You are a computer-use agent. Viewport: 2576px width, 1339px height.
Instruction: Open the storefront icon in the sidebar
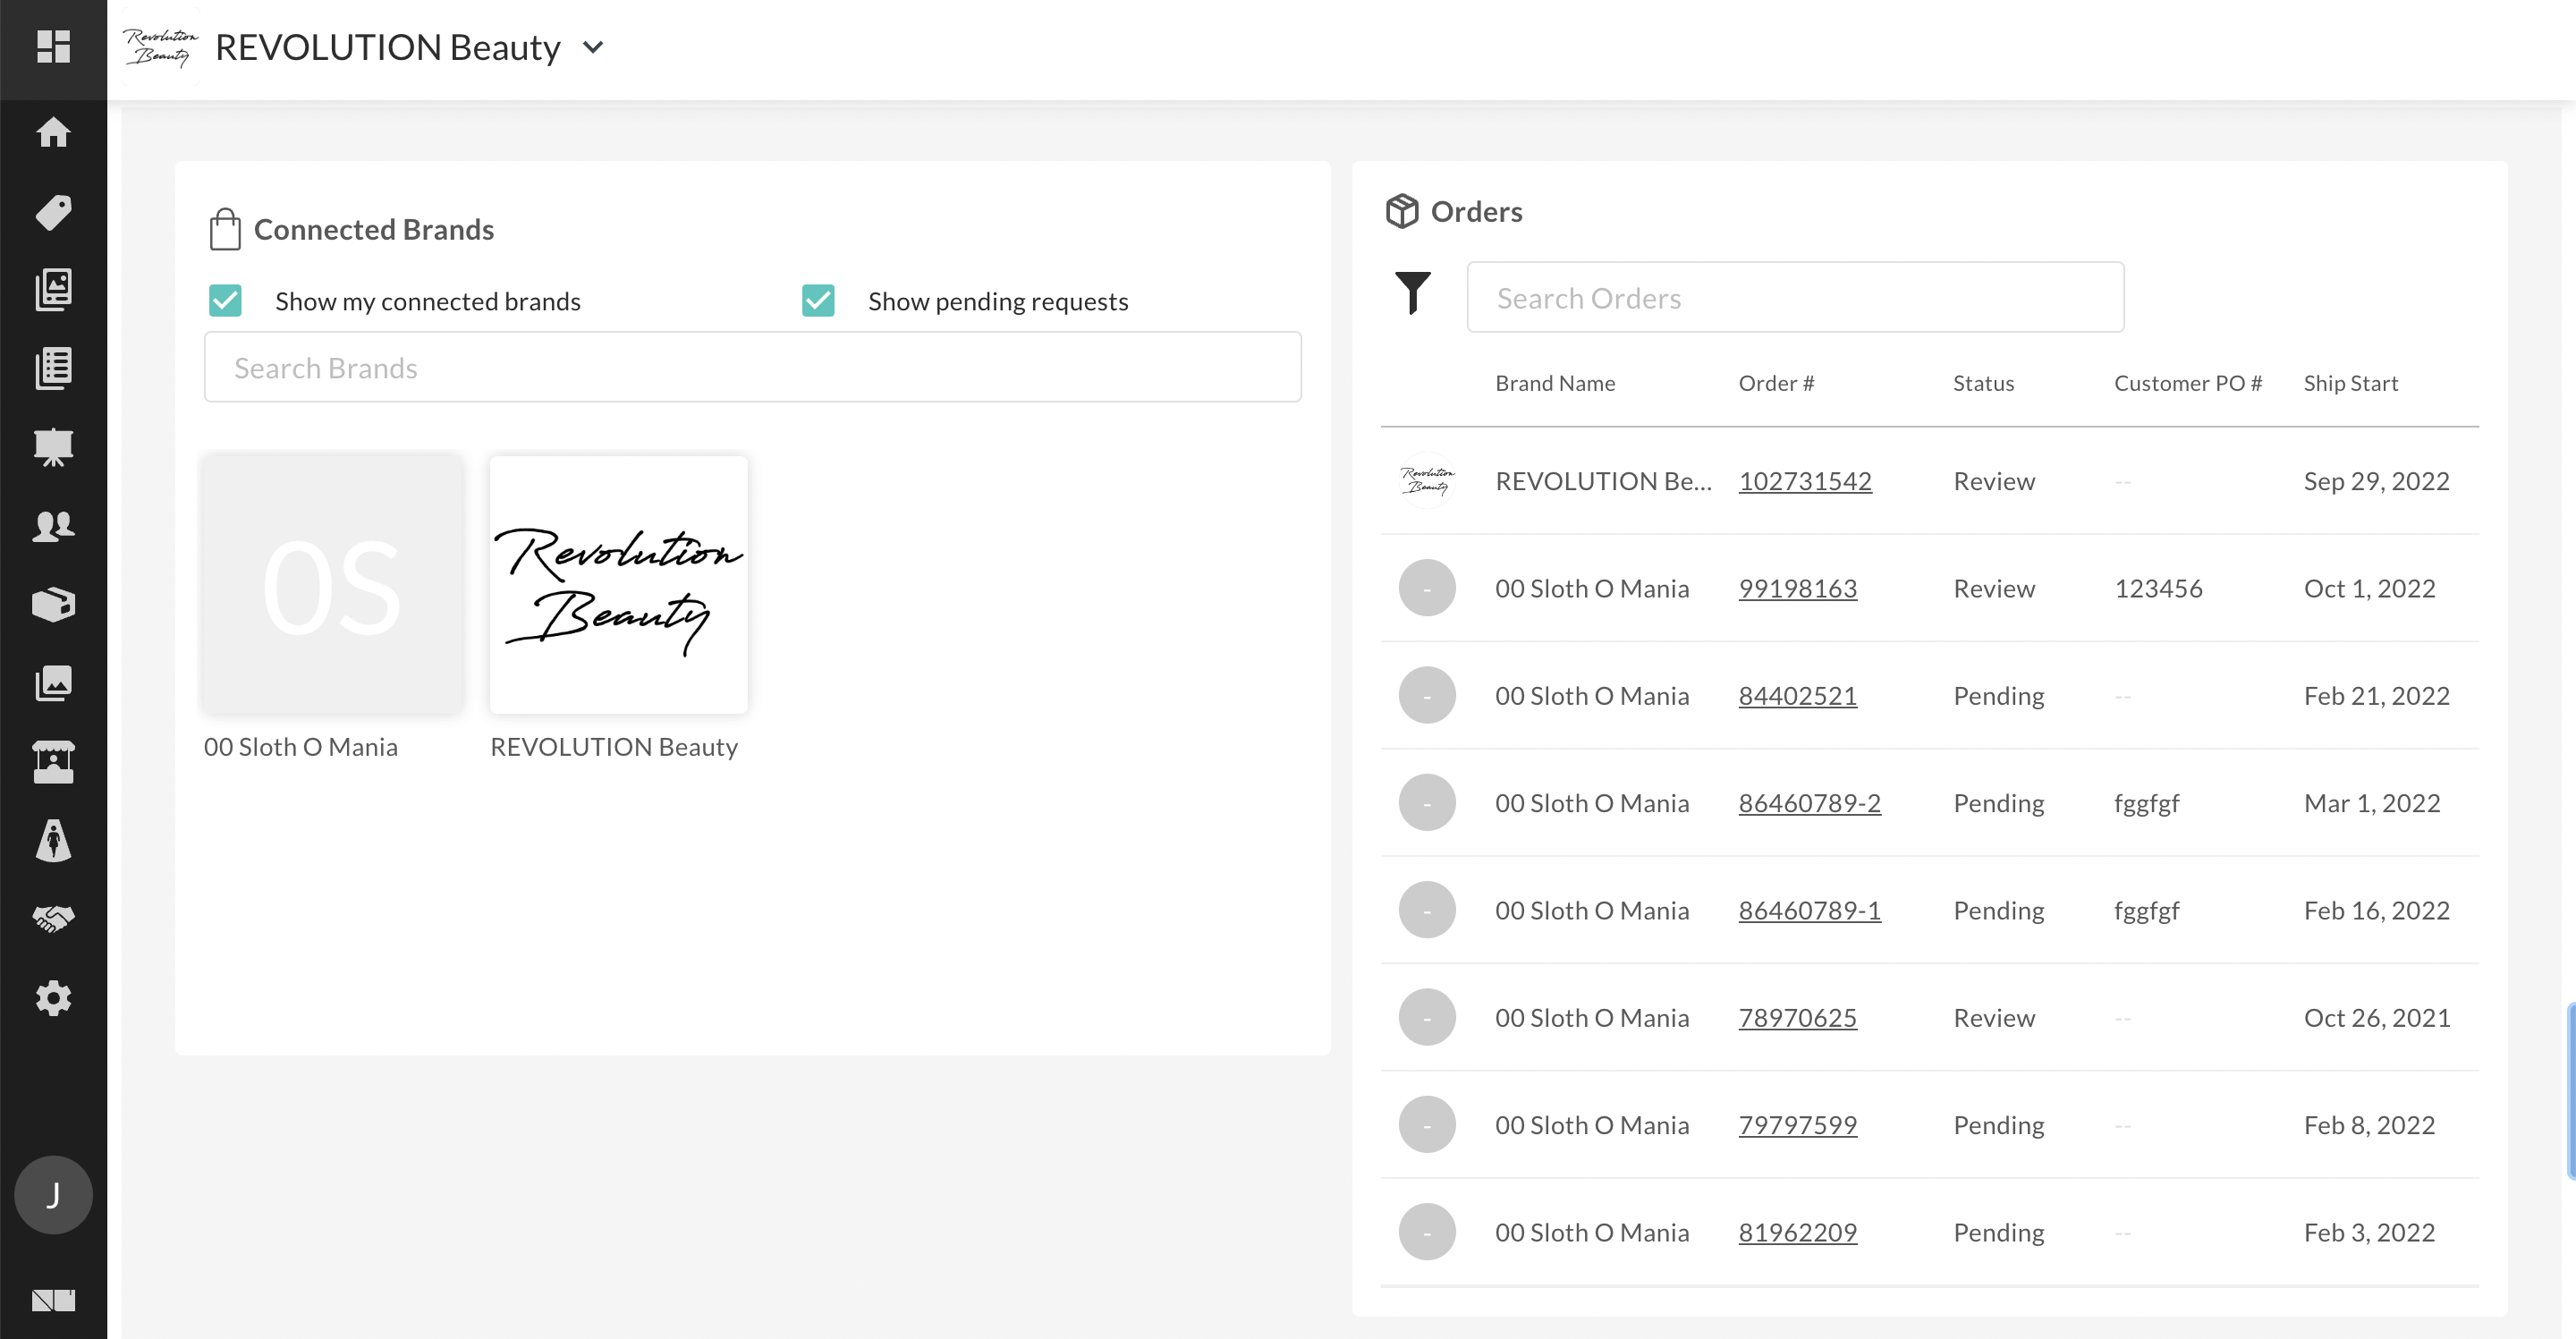tap(53, 762)
